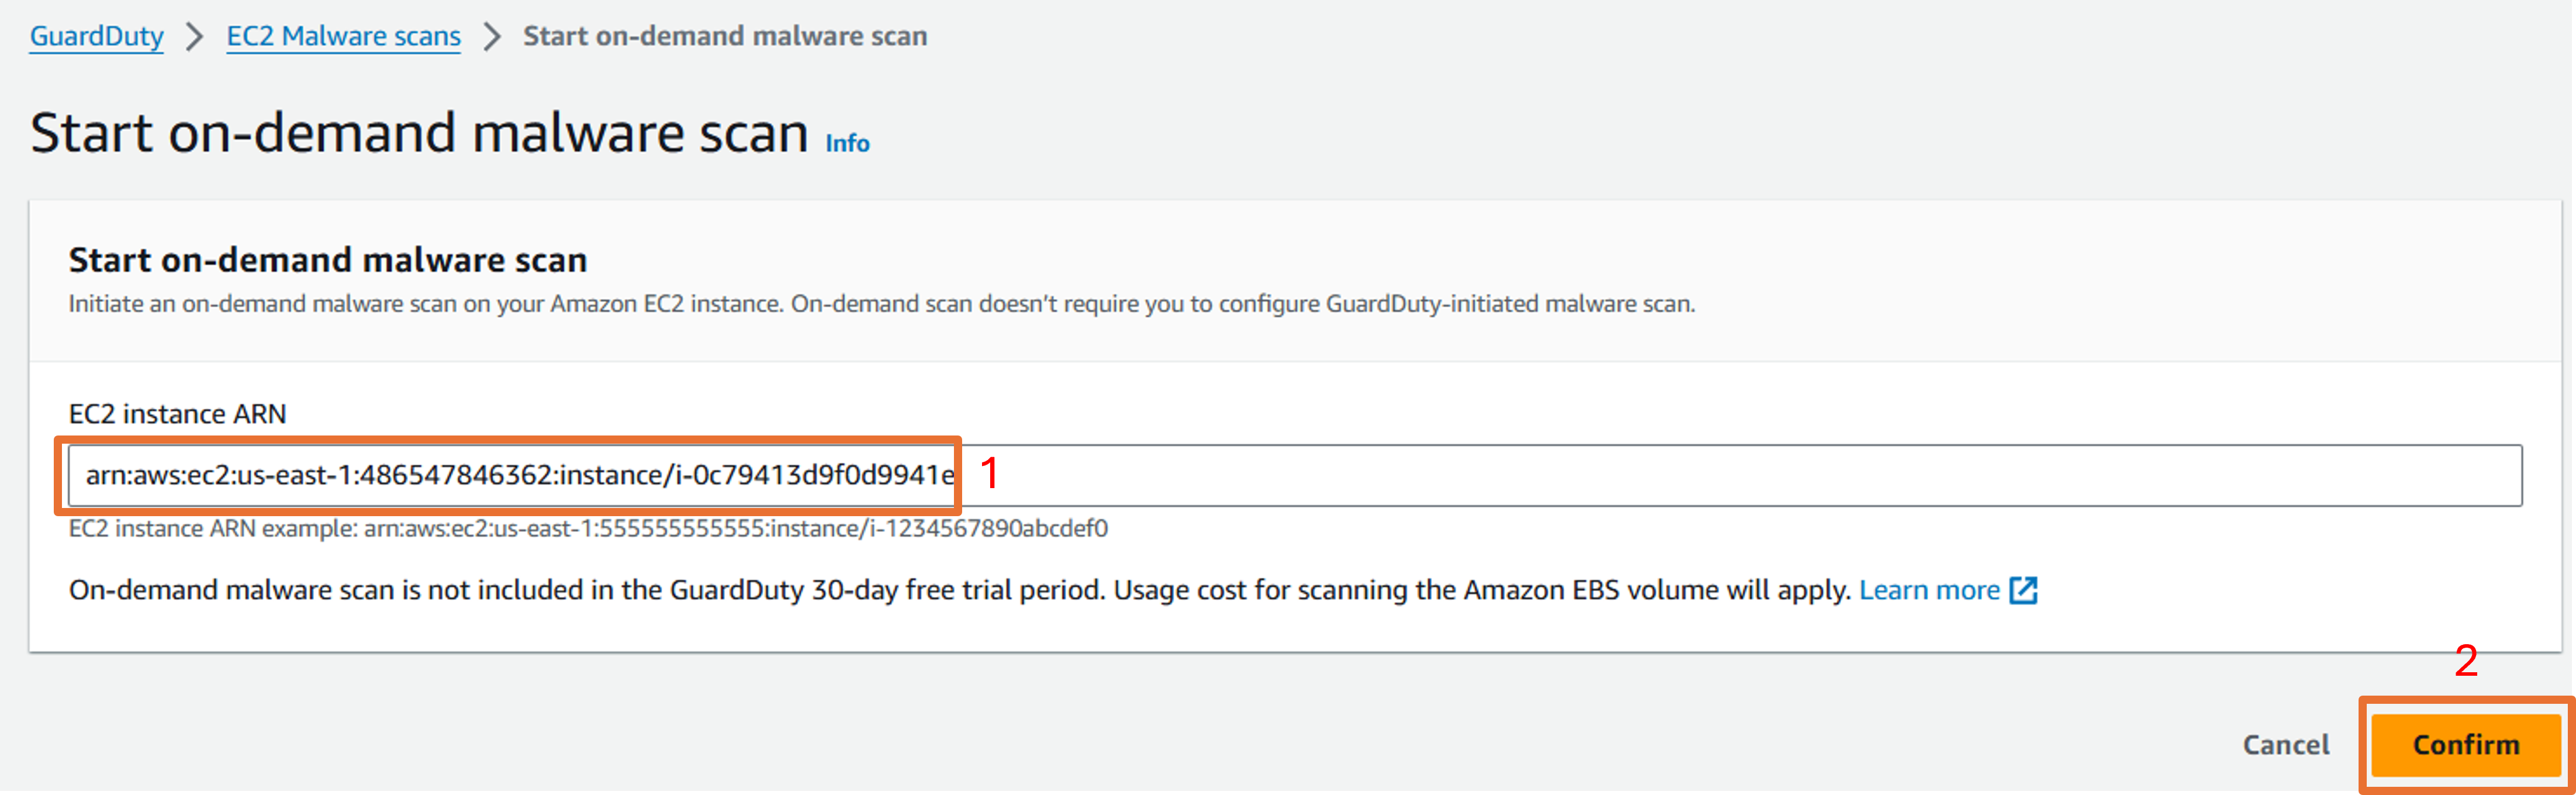Click the EC2 instance ARN example helper text
Viewport: 2576px width, 795px height.
[x=588, y=528]
